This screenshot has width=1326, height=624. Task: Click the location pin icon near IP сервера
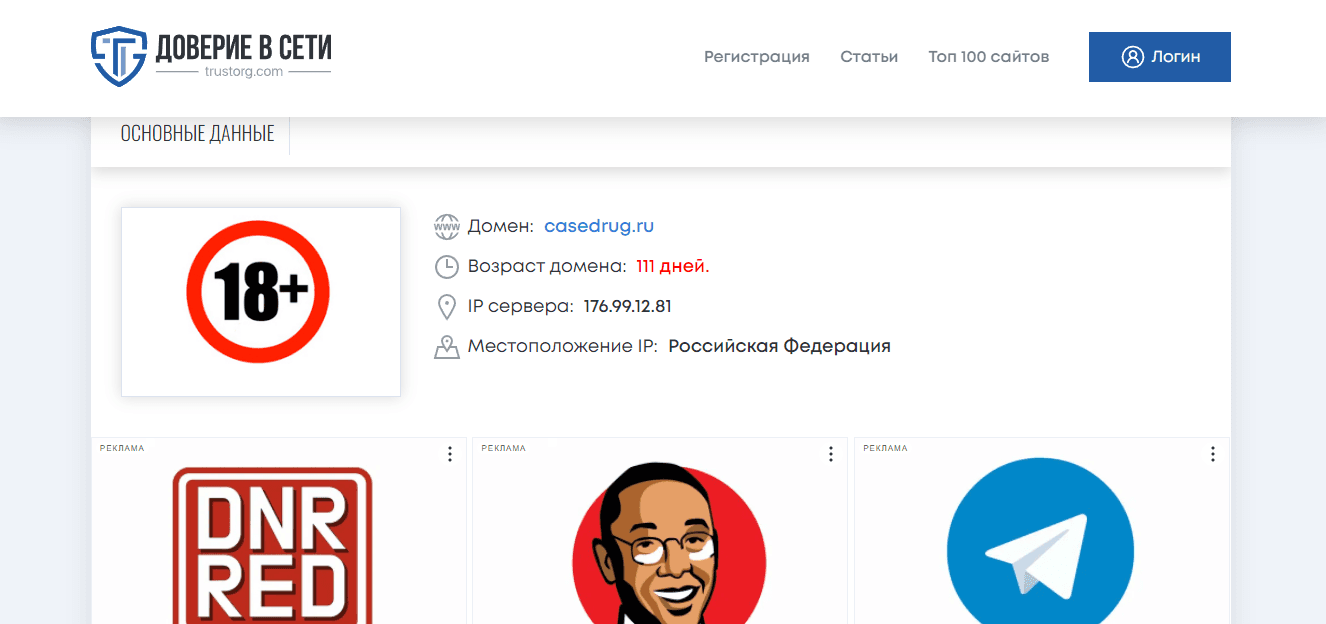447,306
